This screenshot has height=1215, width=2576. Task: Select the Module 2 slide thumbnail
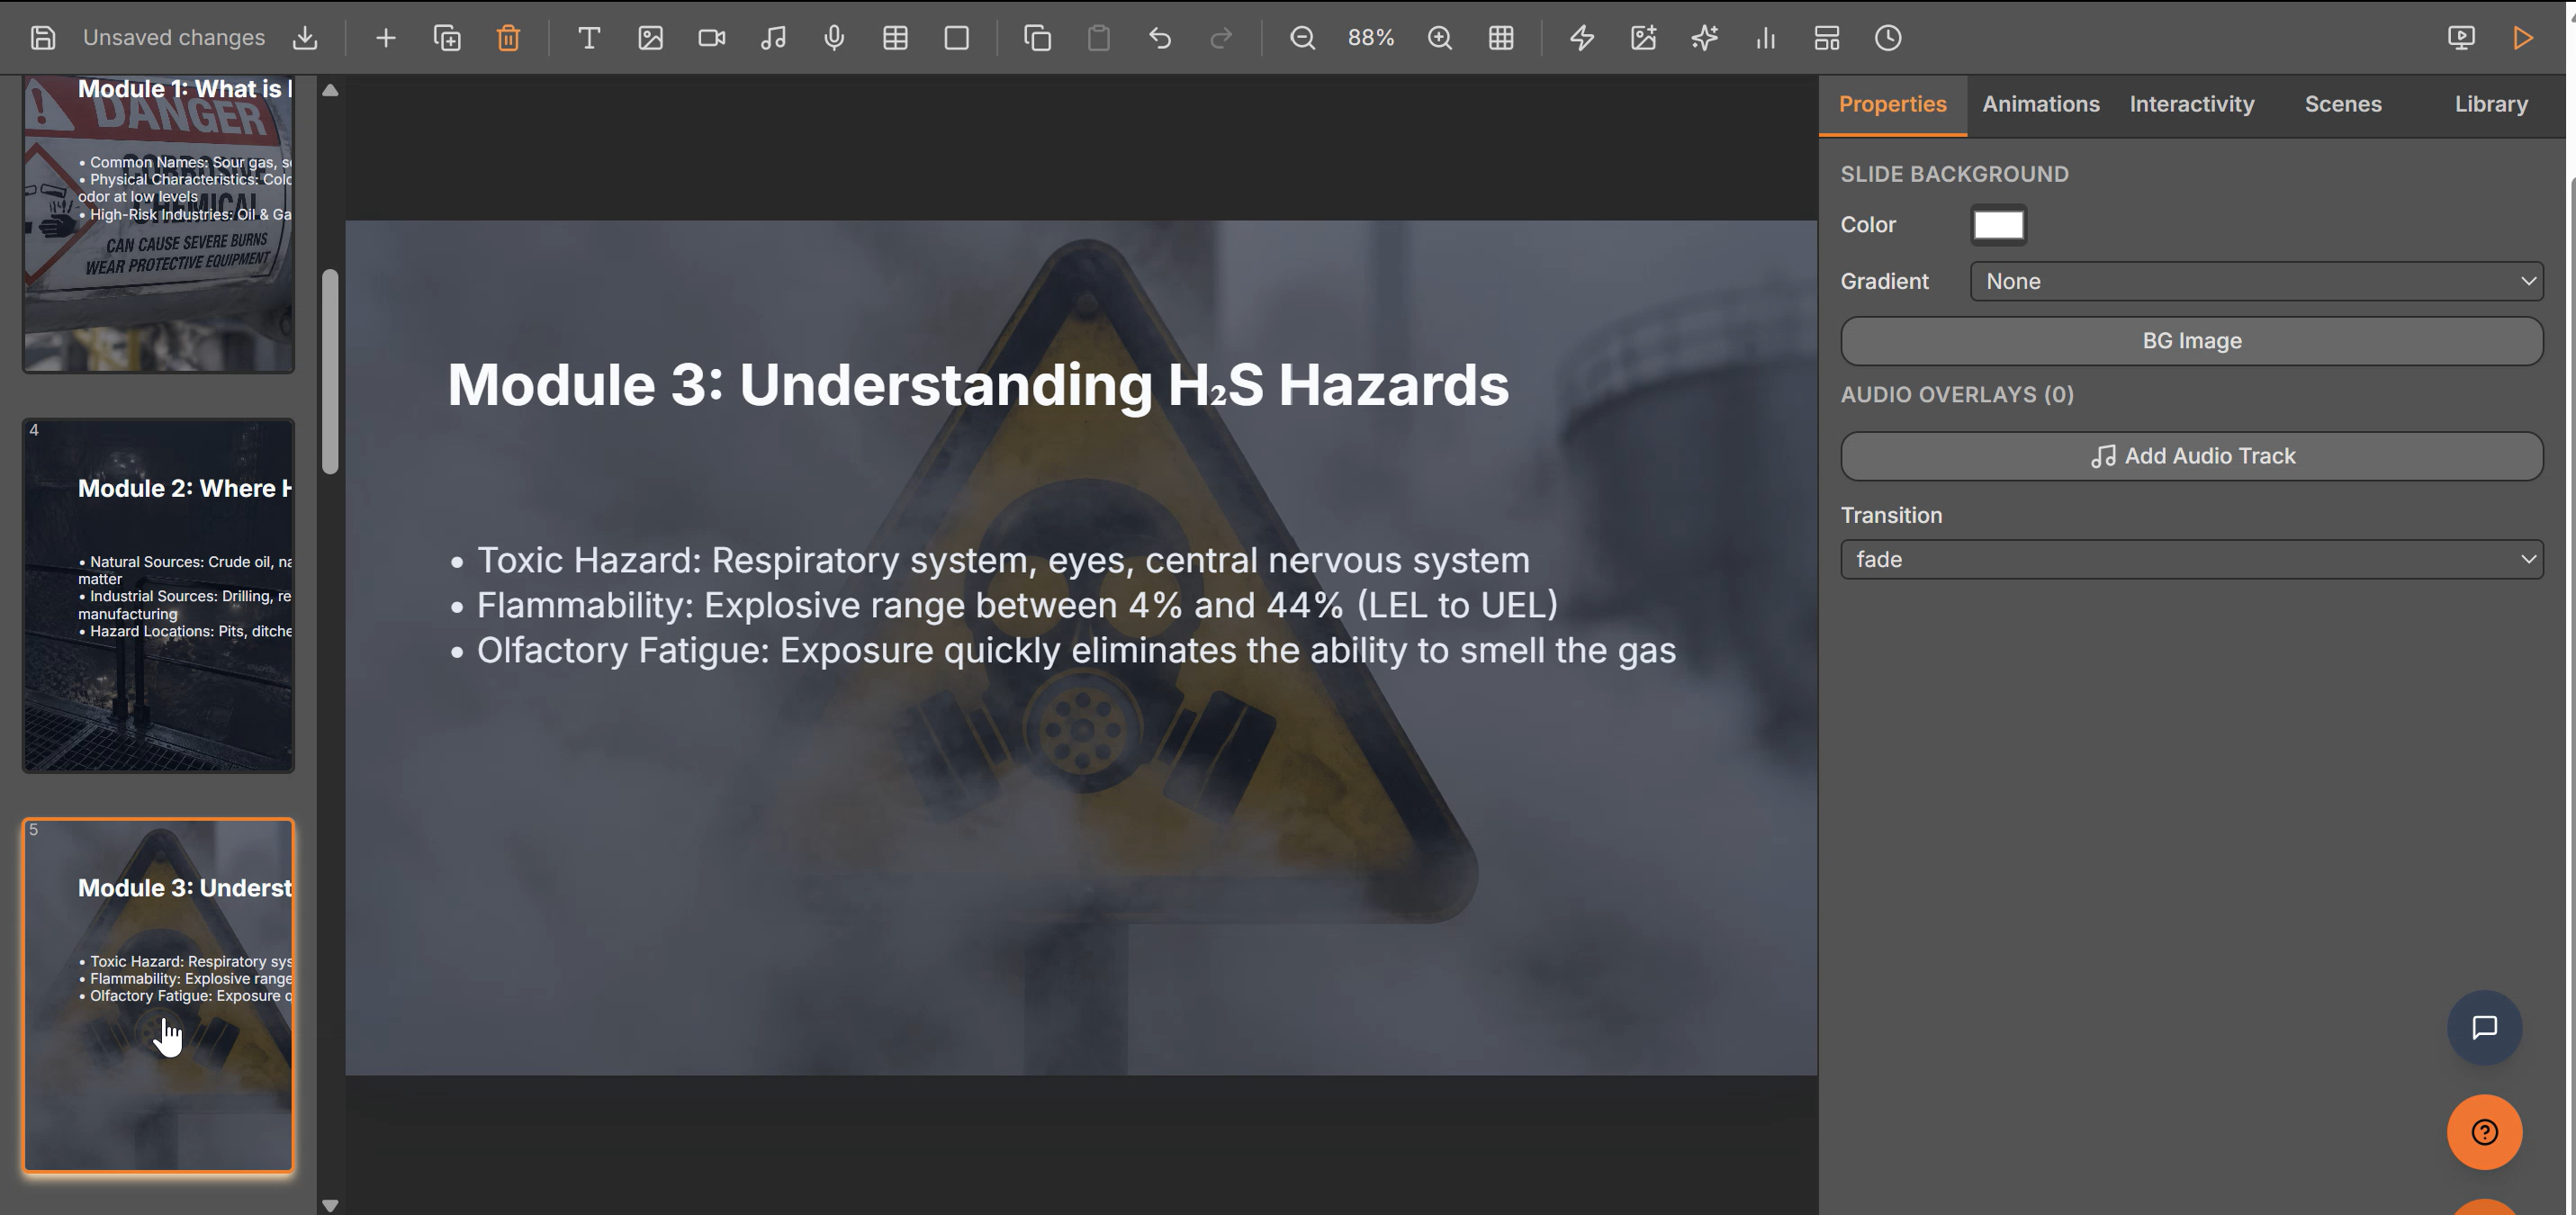pos(158,596)
